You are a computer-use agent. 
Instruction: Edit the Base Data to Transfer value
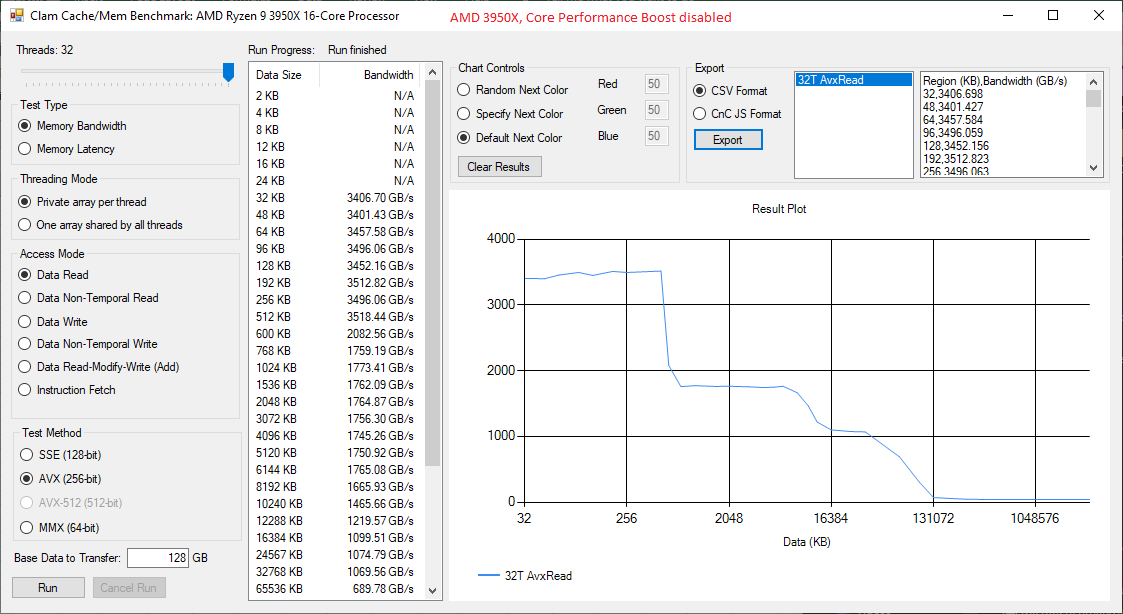[x=157, y=558]
